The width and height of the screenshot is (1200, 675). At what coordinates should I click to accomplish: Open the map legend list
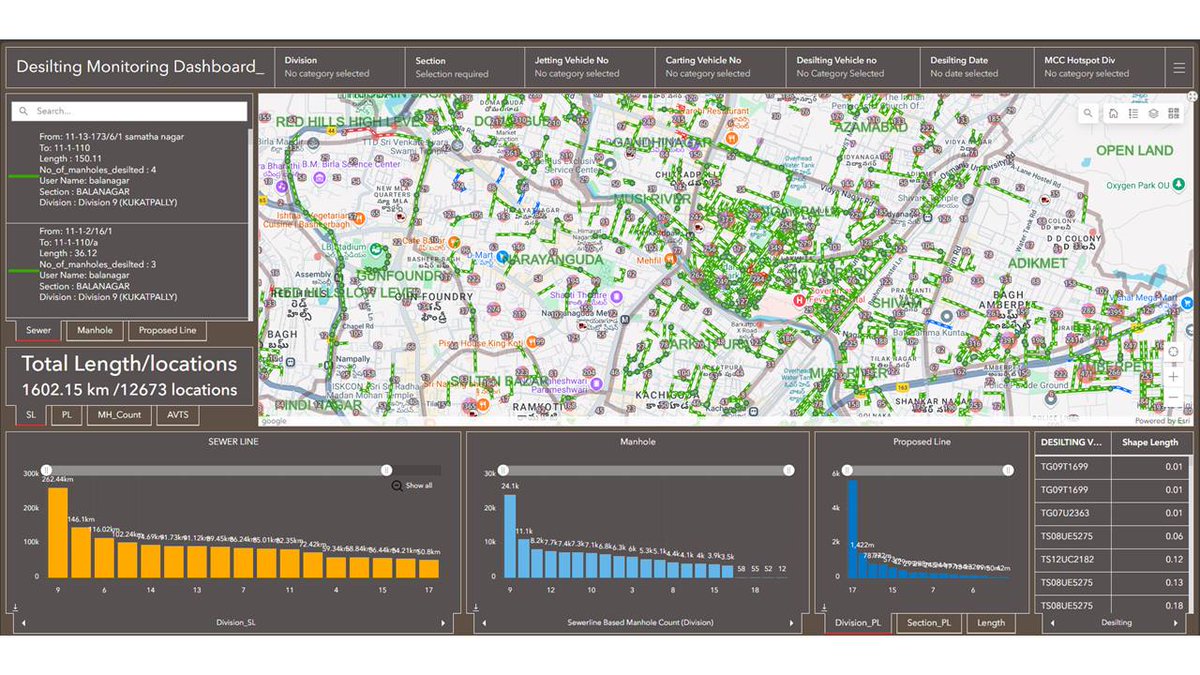tap(1133, 113)
